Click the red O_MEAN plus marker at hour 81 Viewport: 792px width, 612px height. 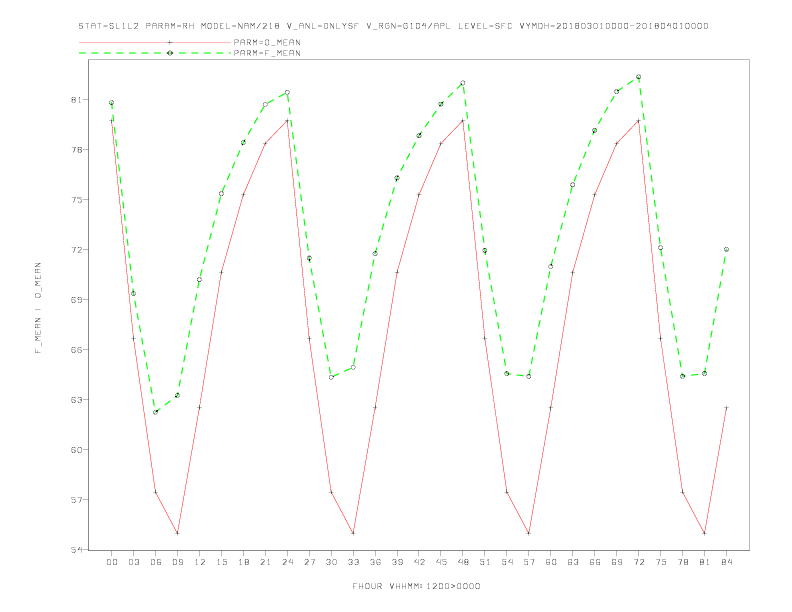click(x=704, y=533)
